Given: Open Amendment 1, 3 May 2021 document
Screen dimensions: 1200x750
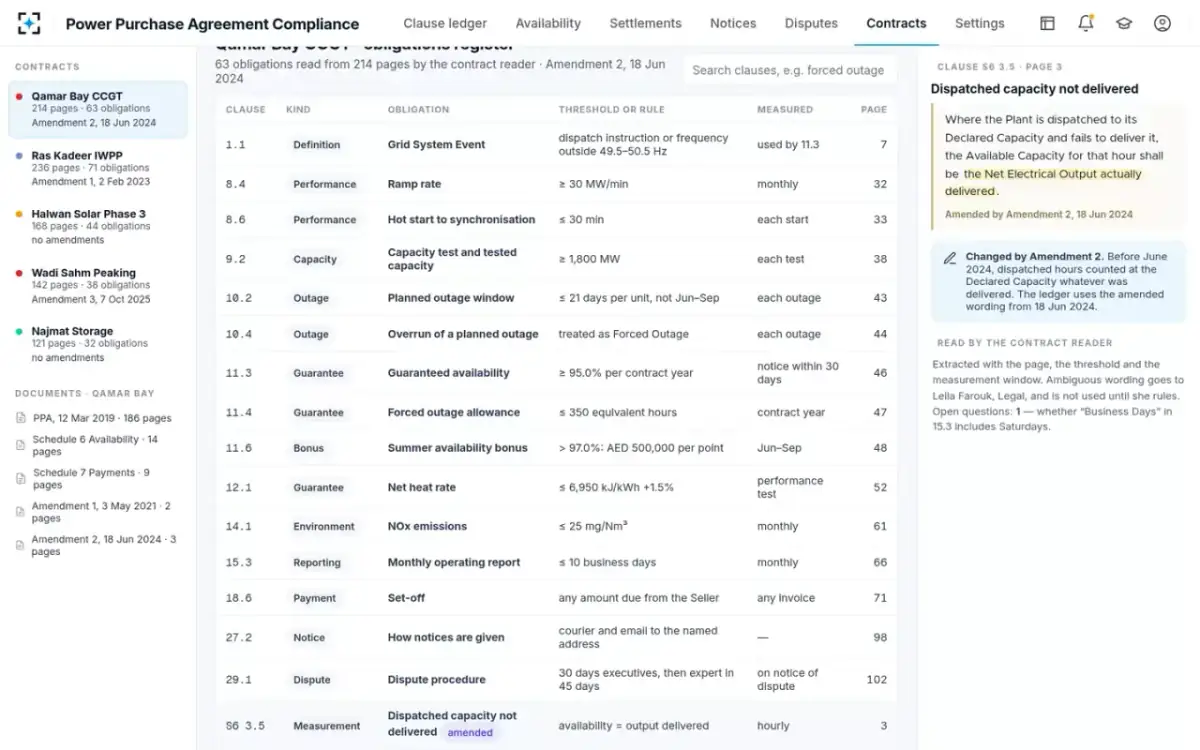Looking at the screenshot, I should tap(97, 512).
